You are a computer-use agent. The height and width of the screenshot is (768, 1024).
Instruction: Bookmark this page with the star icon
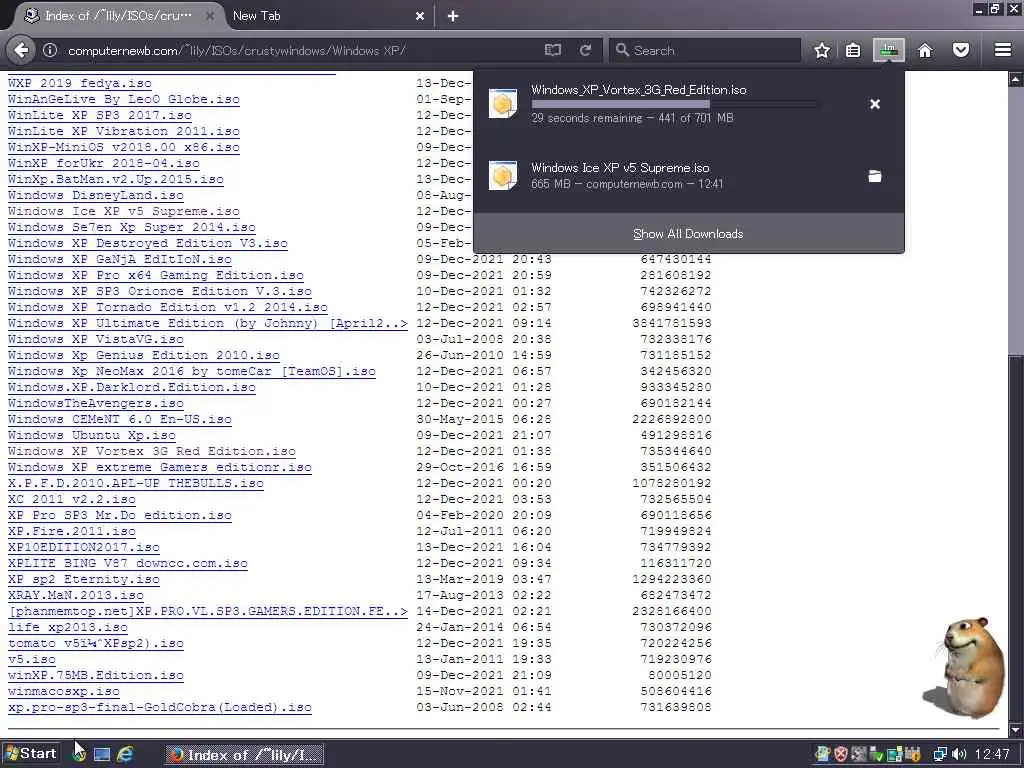pos(822,50)
